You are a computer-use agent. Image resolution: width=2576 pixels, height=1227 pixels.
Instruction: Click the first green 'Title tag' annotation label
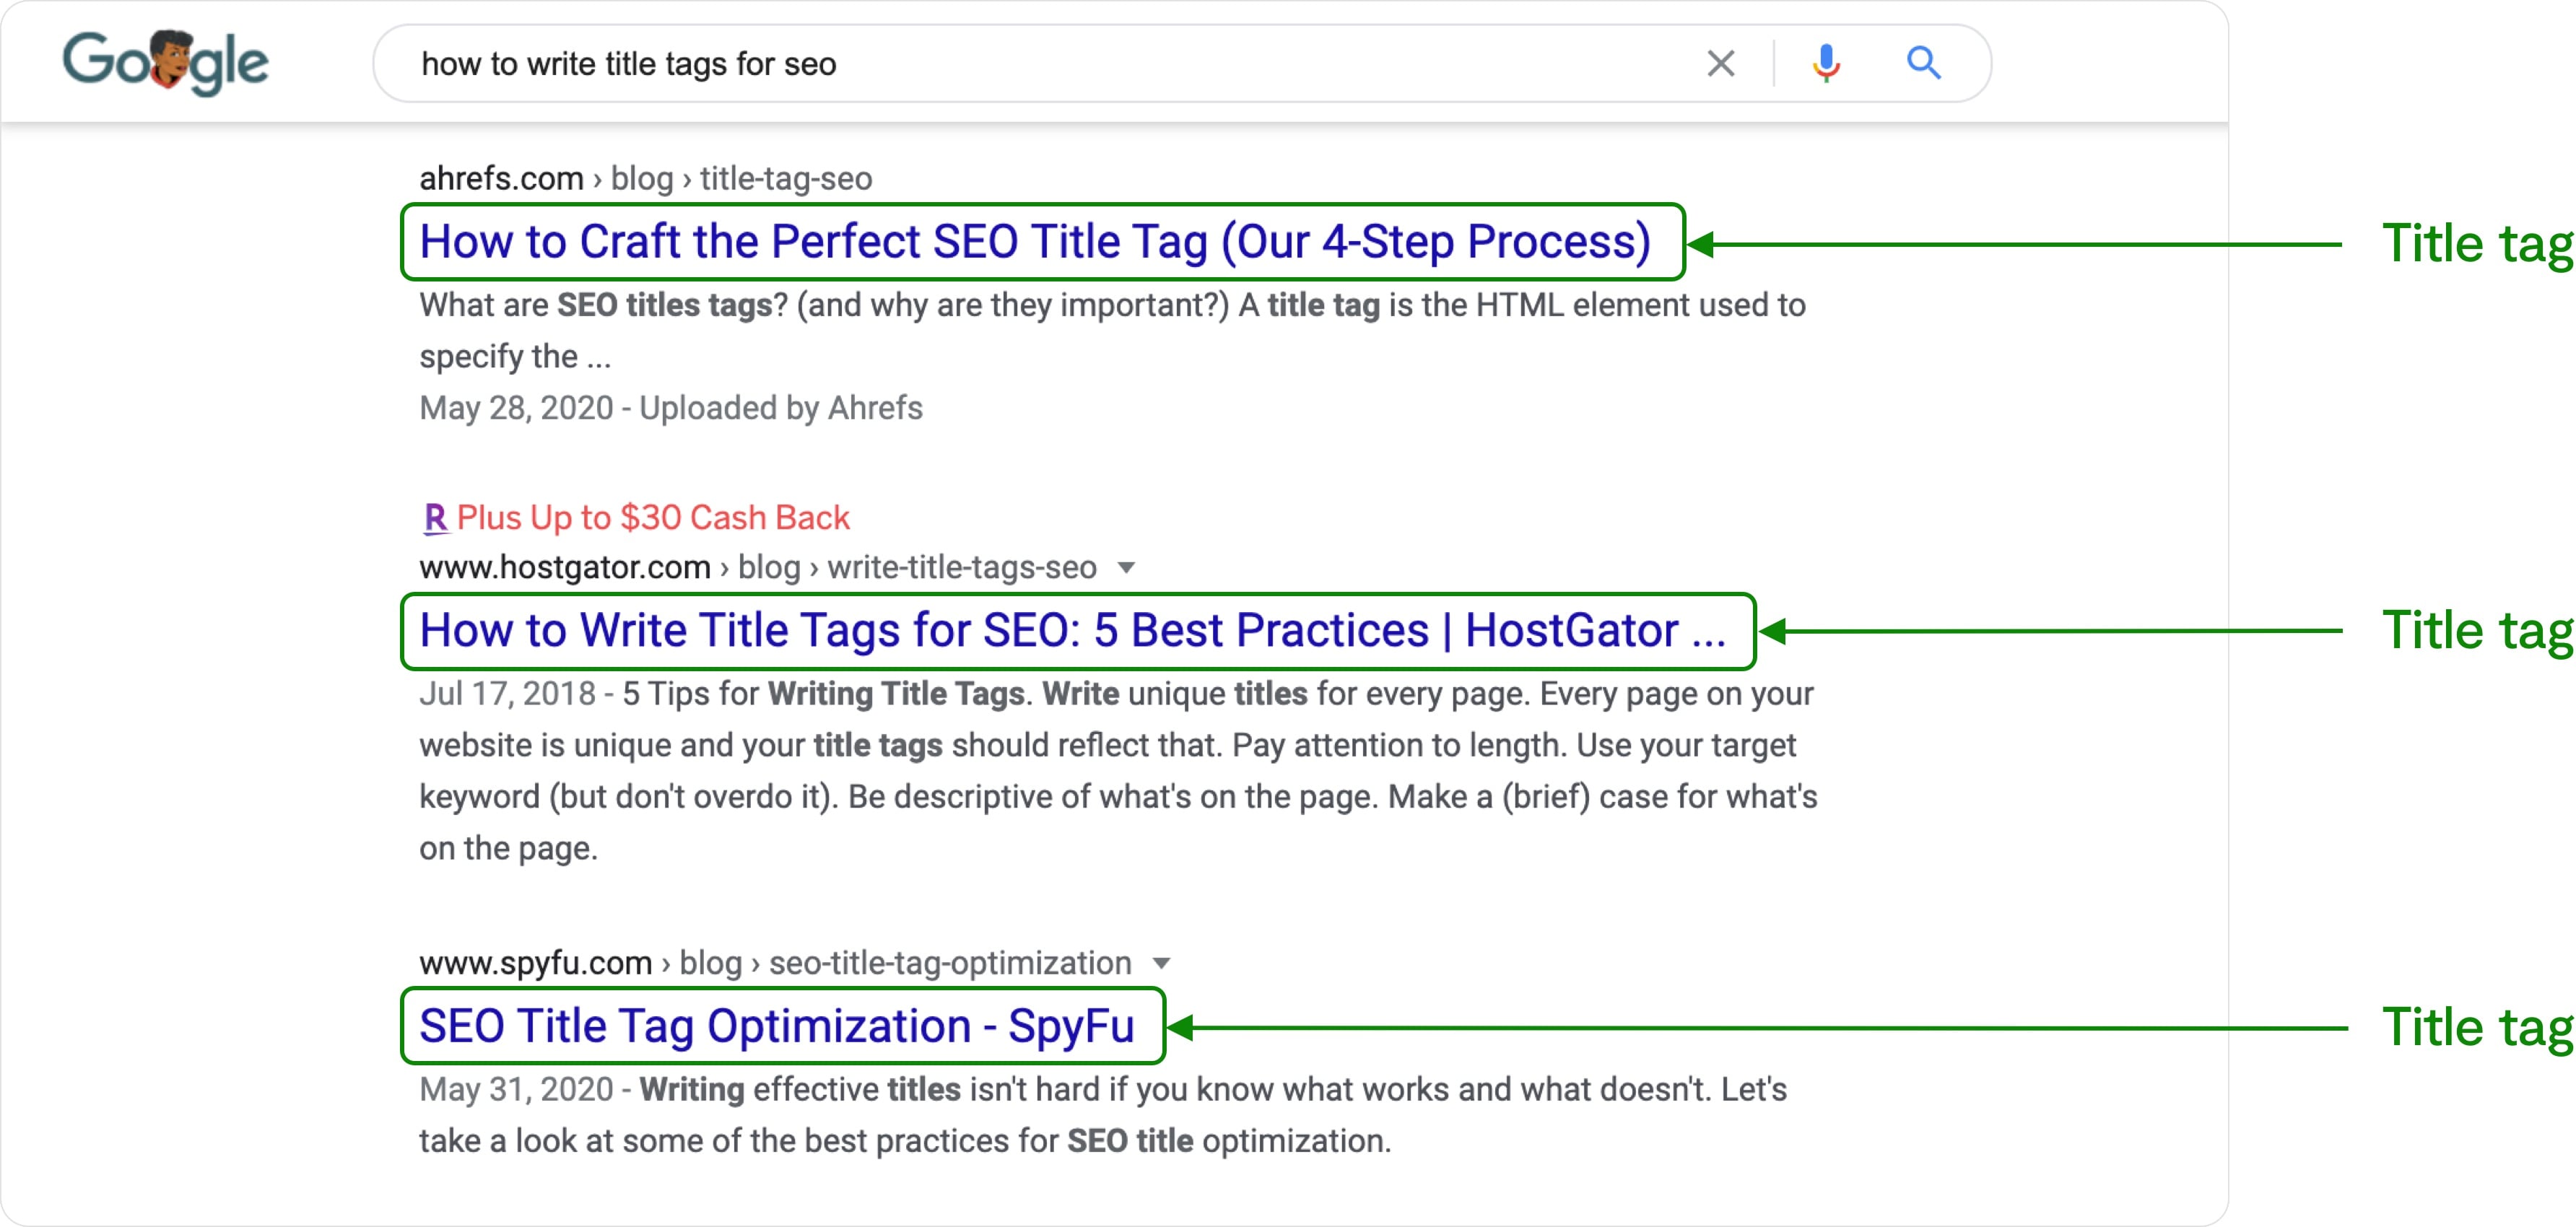point(2476,244)
